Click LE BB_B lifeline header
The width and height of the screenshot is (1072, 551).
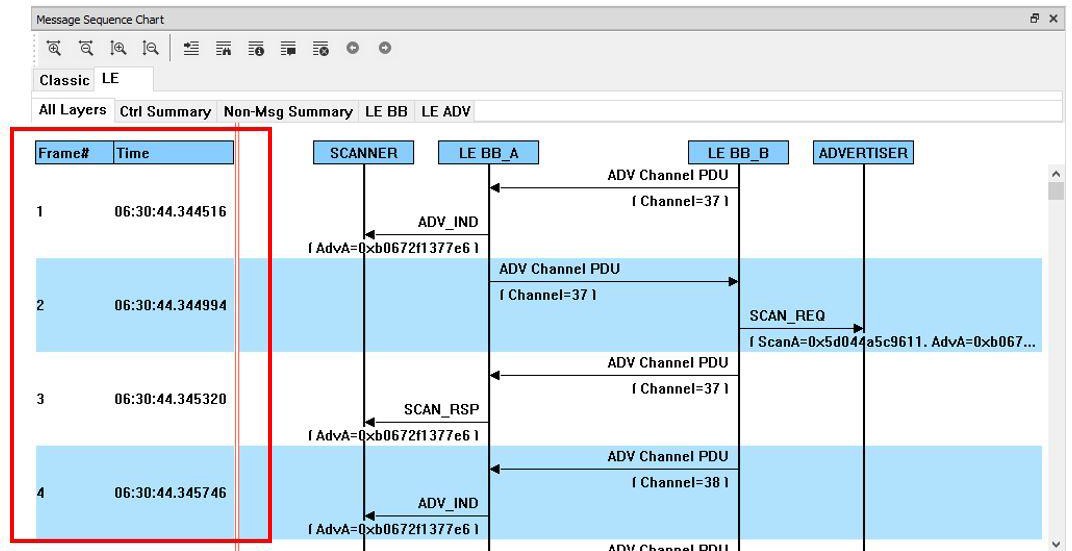pyautogui.click(x=738, y=152)
